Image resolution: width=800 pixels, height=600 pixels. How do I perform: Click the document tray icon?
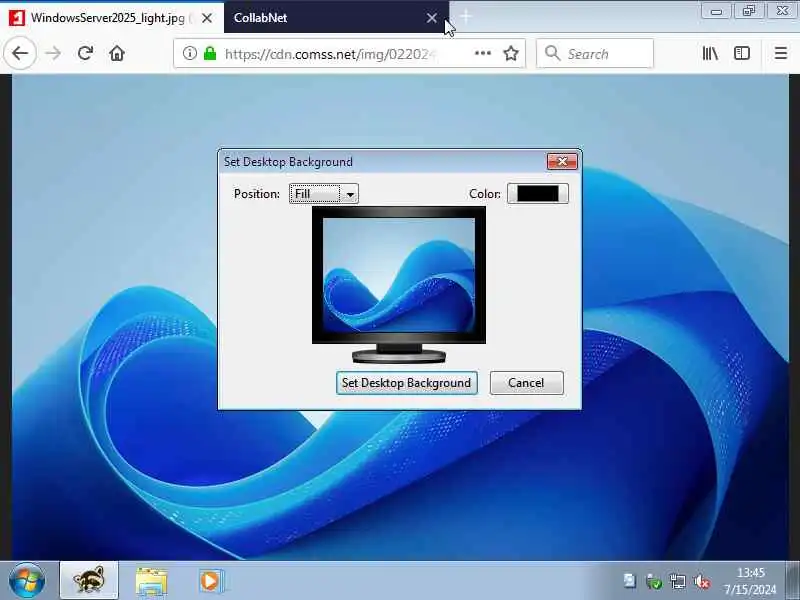[630, 581]
